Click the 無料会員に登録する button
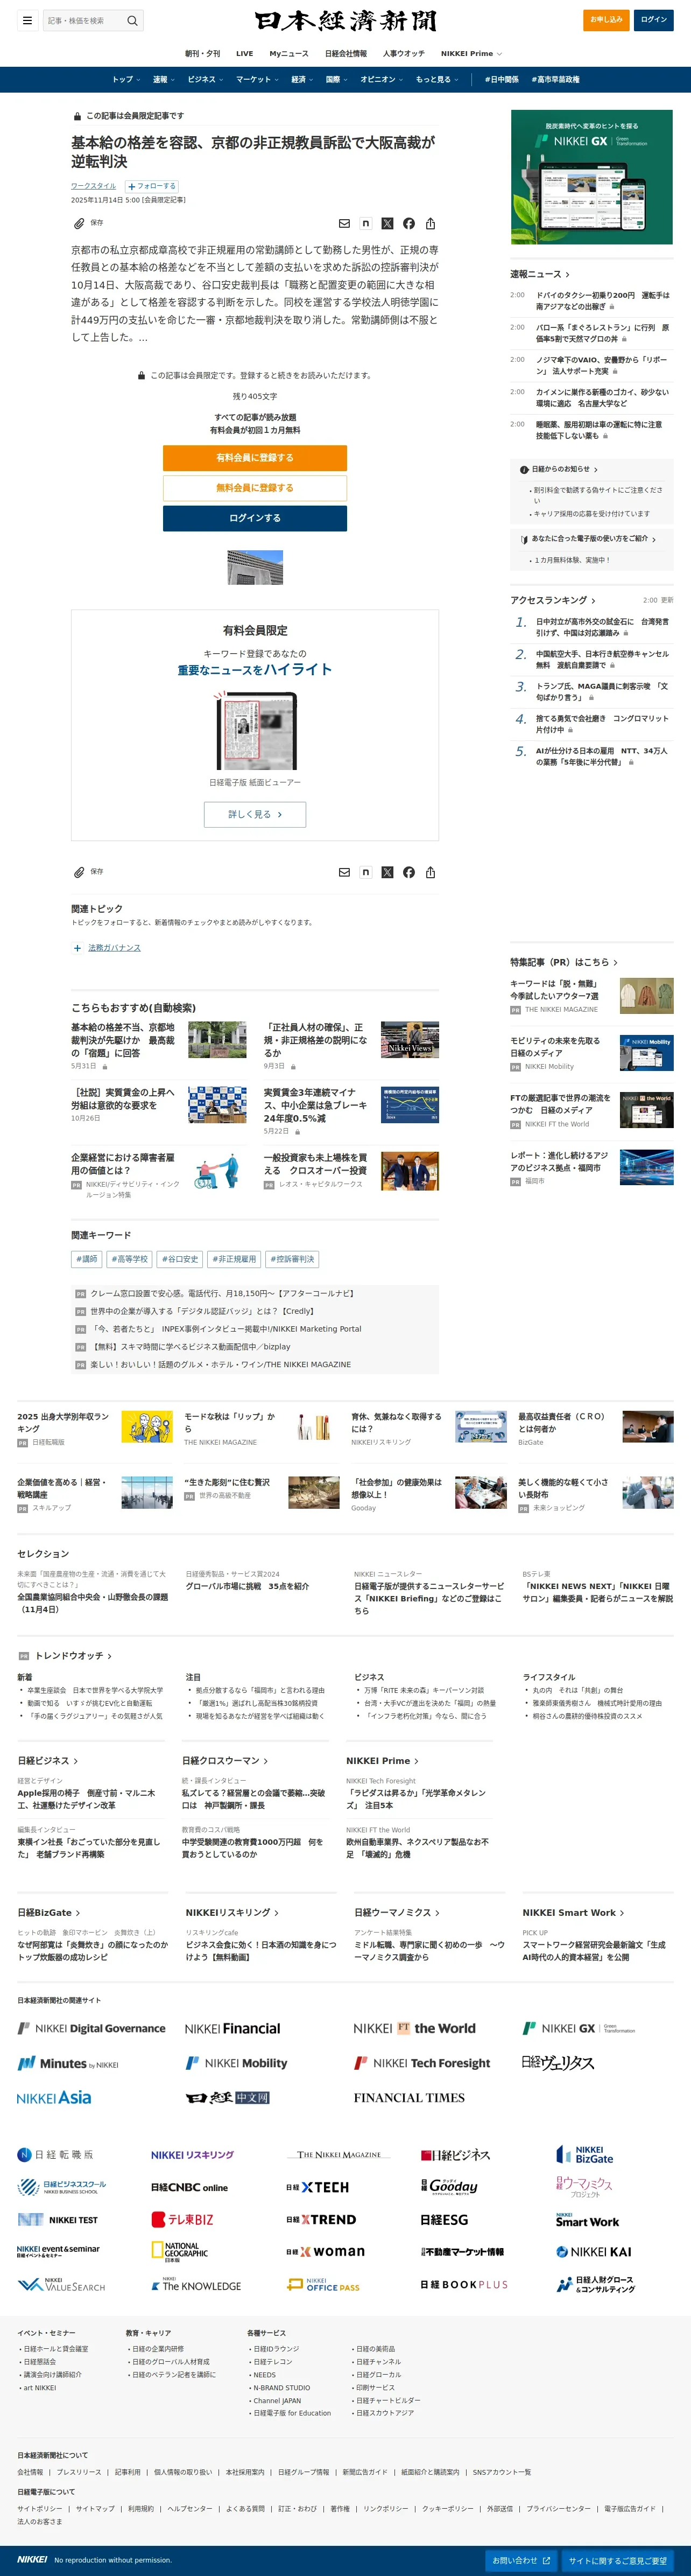 [x=255, y=488]
